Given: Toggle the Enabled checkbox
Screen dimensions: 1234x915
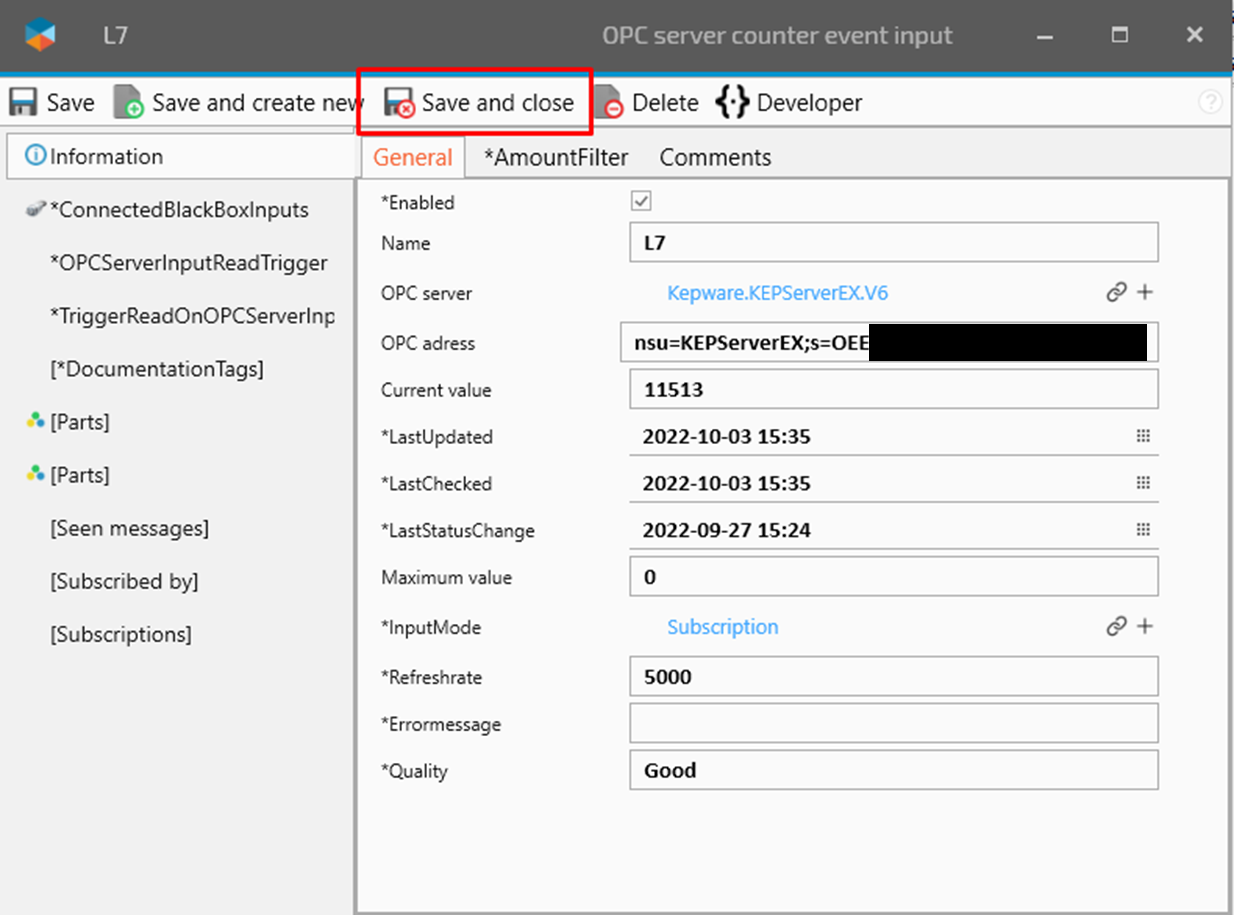Looking at the screenshot, I should pyautogui.click(x=641, y=202).
